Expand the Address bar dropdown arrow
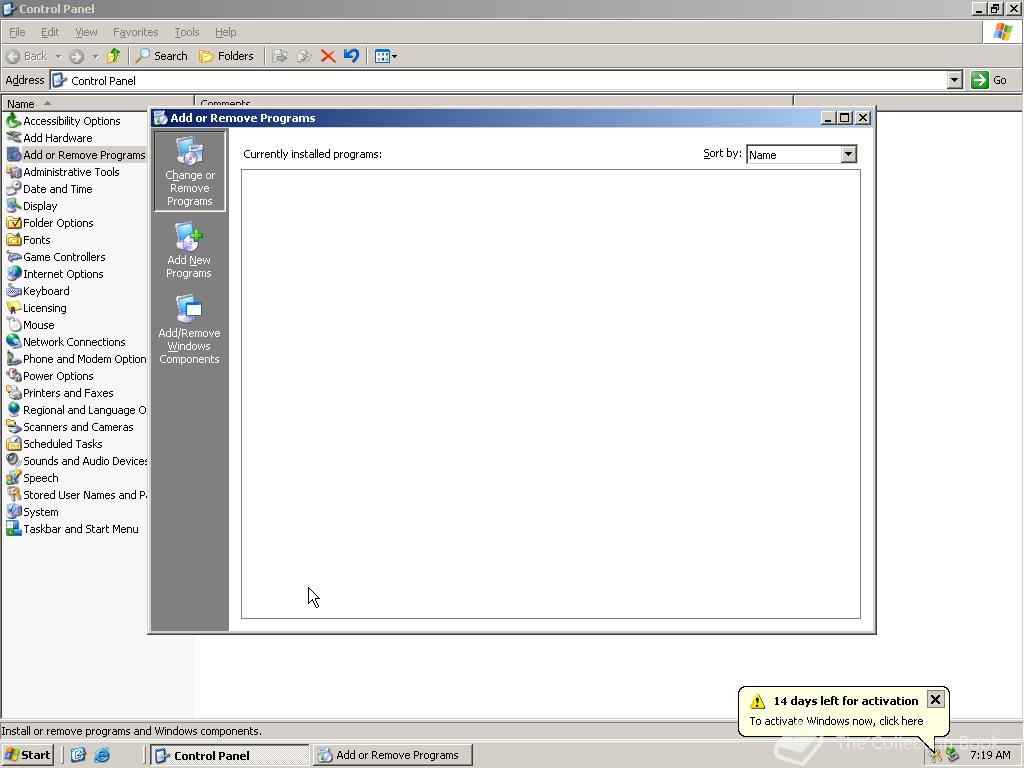Screen dimensions: 1024x768 pos(955,80)
